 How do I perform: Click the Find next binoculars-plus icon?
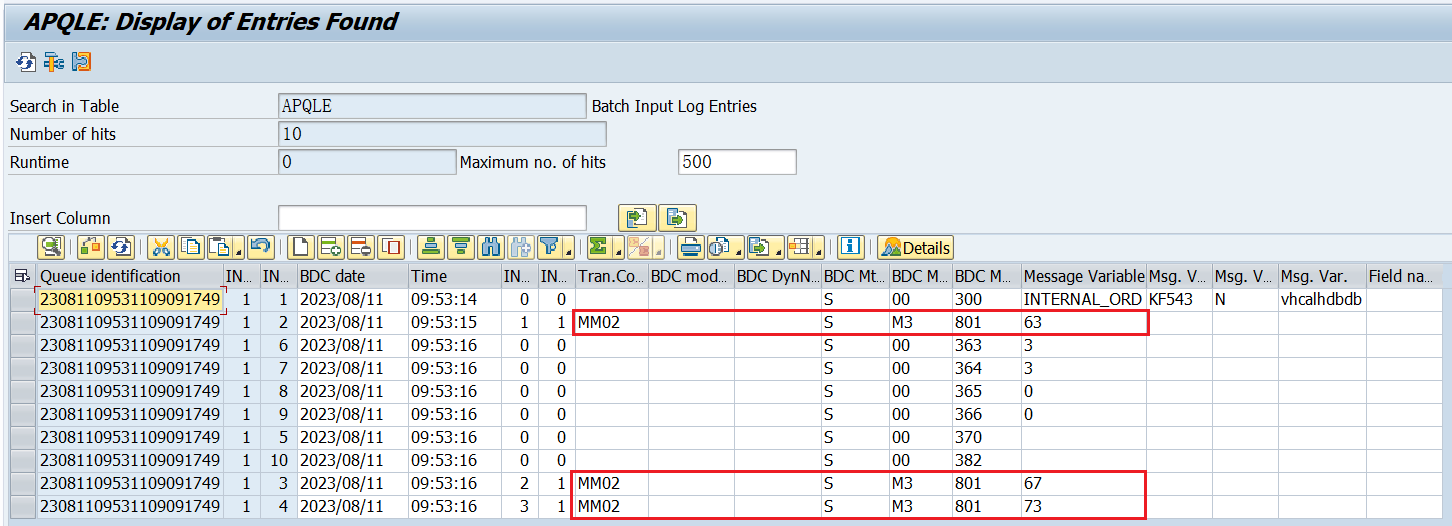(x=521, y=247)
